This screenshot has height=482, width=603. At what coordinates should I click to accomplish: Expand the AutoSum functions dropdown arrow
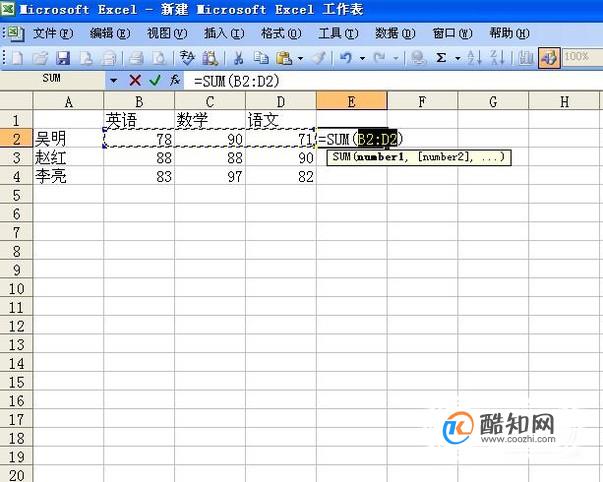click(x=458, y=59)
